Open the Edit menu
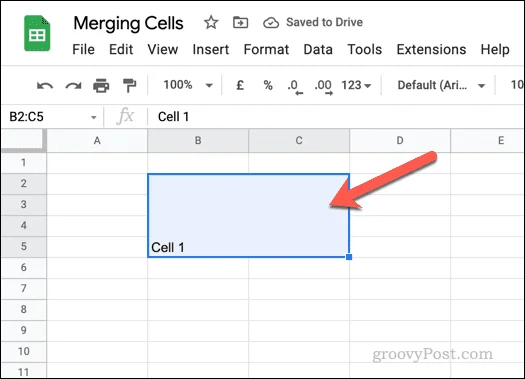 121,50
